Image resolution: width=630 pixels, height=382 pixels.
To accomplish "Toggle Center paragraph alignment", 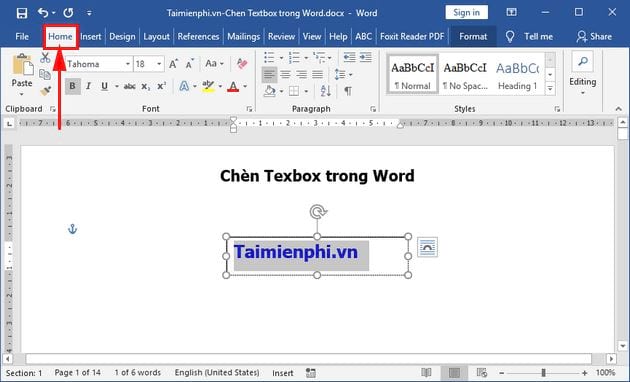I will 285,74.
